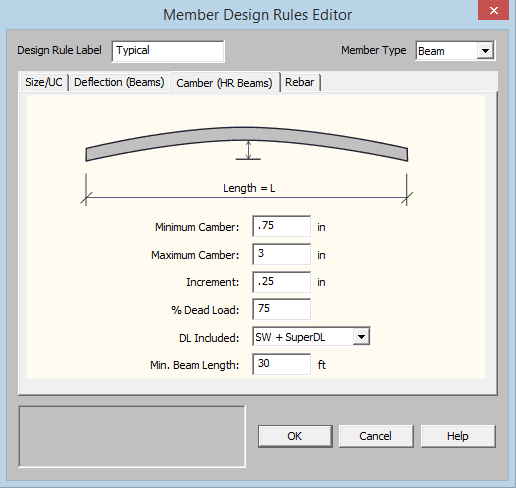Viewport: 516px width, 488px height.
Task: Select the Camber (HR Beams) tab
Action: (224, 83)
